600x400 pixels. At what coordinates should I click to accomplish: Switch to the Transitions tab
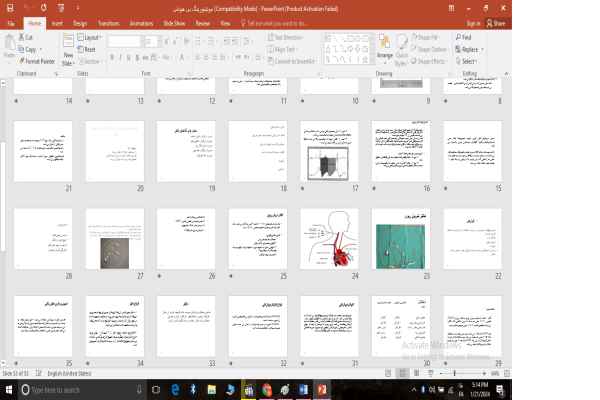[108, 21]
